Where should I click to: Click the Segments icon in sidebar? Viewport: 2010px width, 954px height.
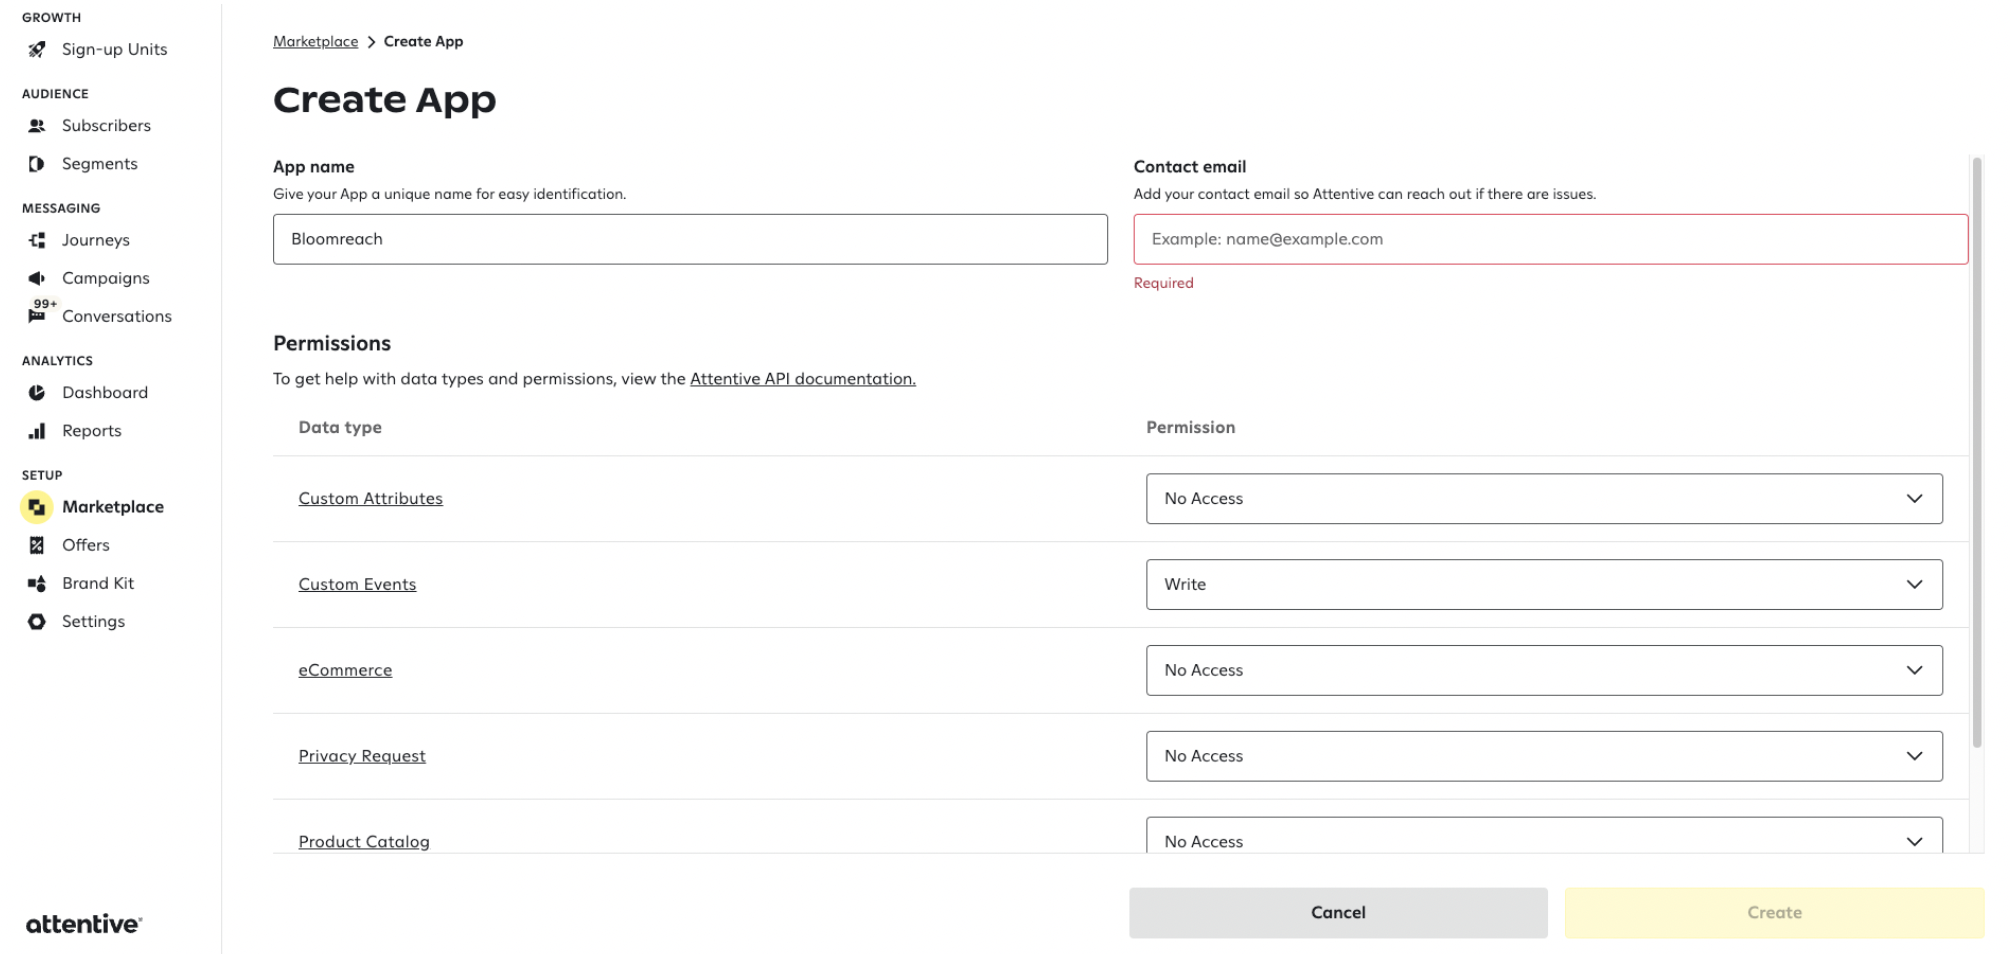point(37,163)
